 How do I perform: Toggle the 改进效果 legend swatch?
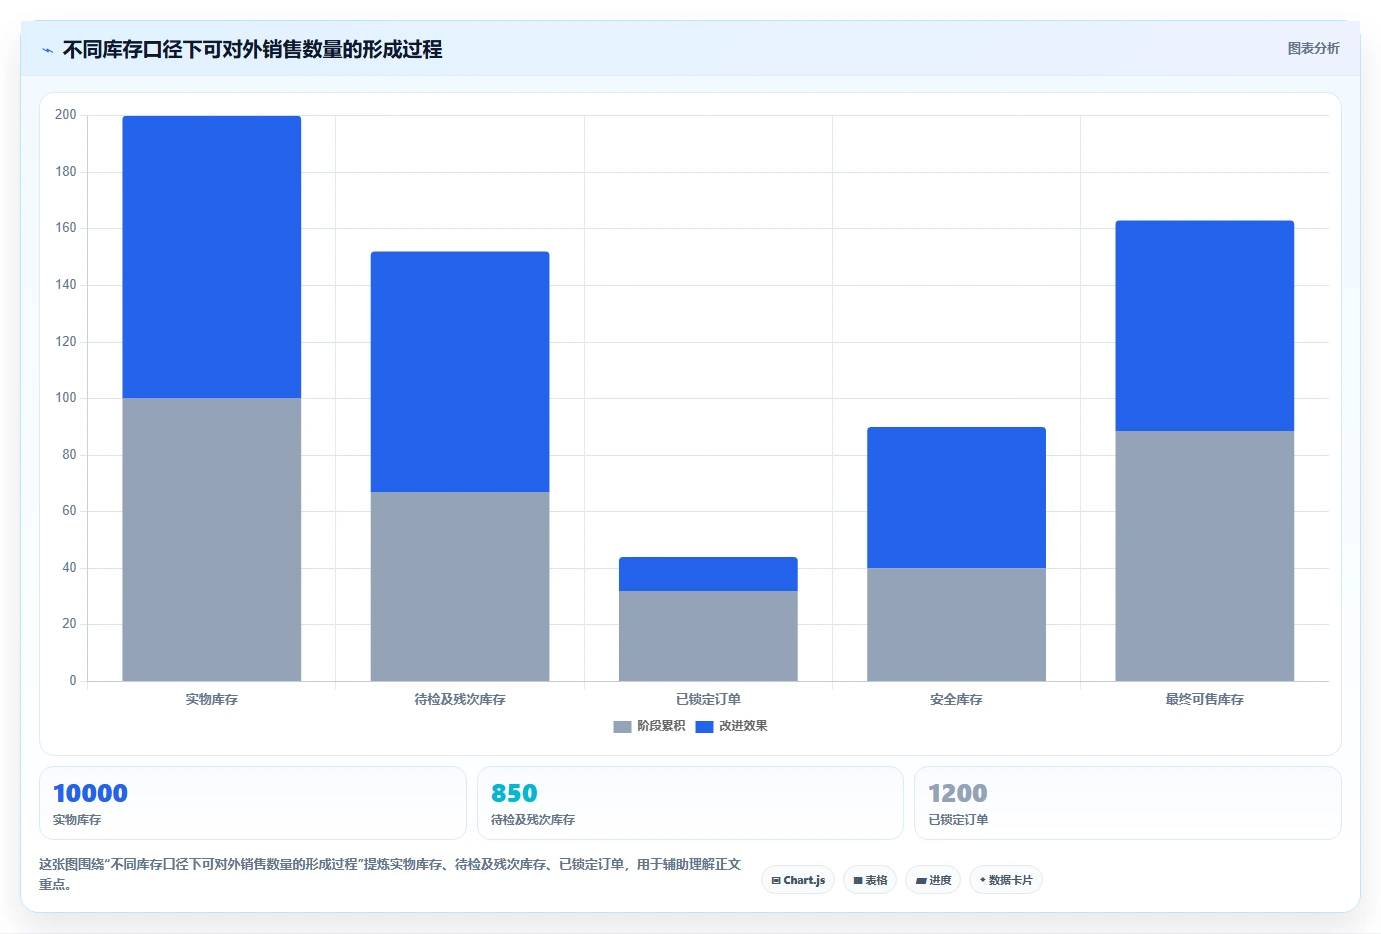[704, 726]
